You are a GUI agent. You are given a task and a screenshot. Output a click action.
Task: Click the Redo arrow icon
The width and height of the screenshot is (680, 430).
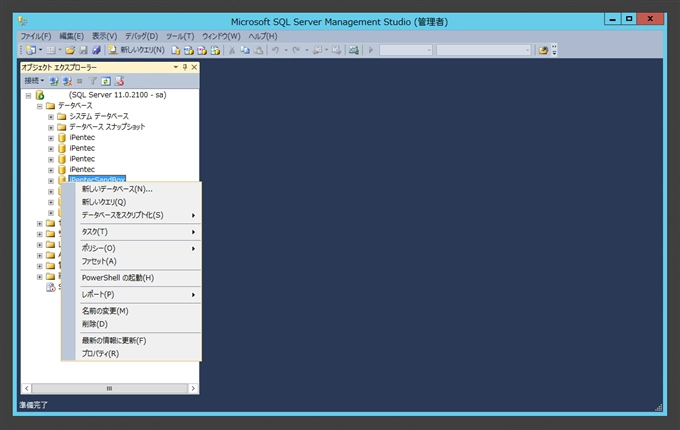296,50
